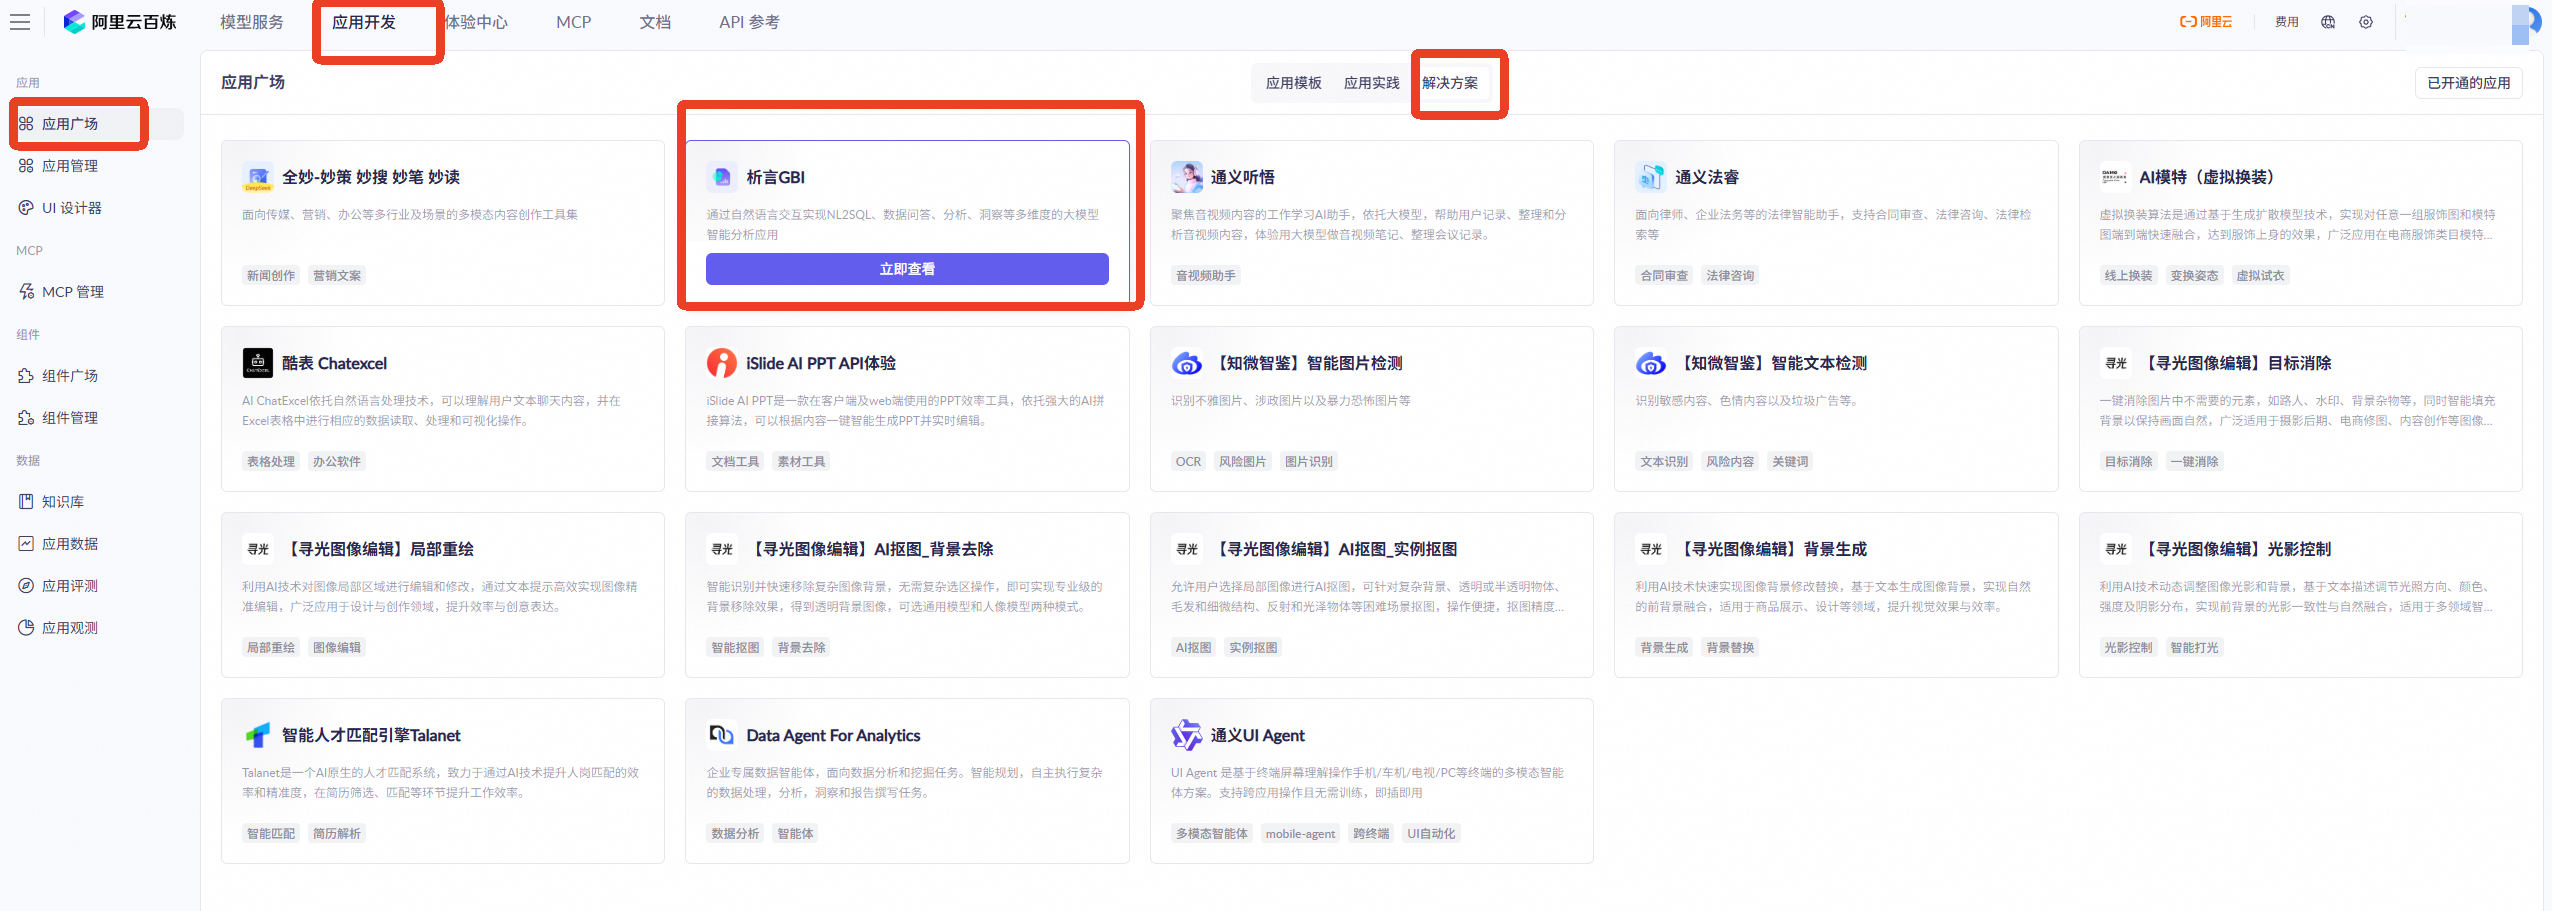
Task: Click the 简历解析 tag
Action: pos(337,833)
